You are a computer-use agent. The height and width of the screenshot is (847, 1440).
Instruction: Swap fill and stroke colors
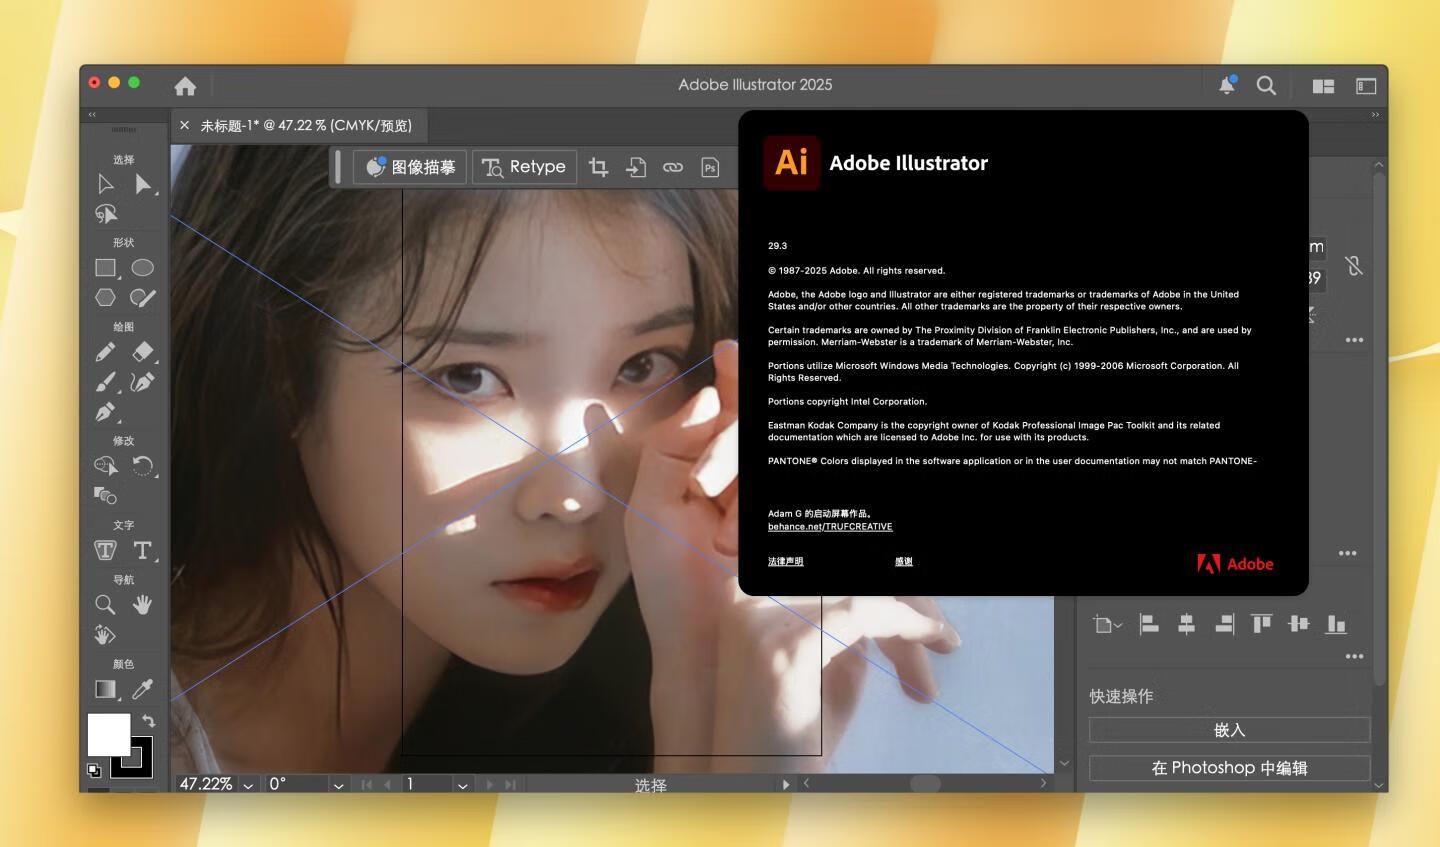[x=149, y=720]
